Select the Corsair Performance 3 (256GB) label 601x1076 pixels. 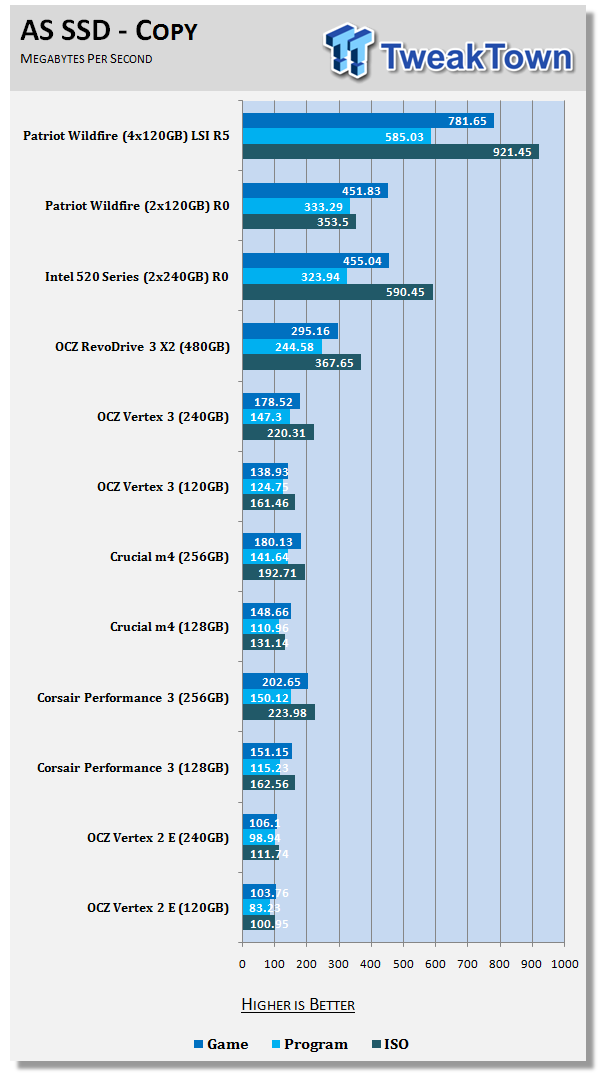[133, 697]
